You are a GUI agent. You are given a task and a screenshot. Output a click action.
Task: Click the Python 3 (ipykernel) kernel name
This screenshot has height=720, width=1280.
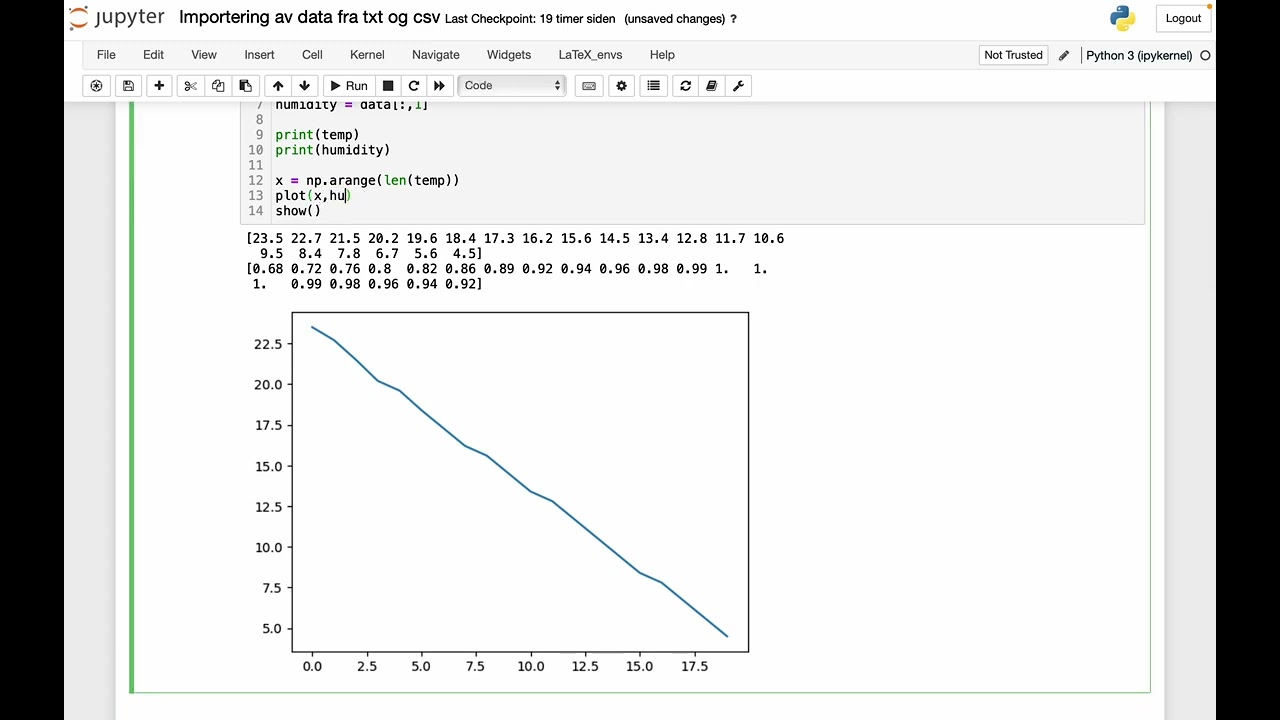point(1139,55)
